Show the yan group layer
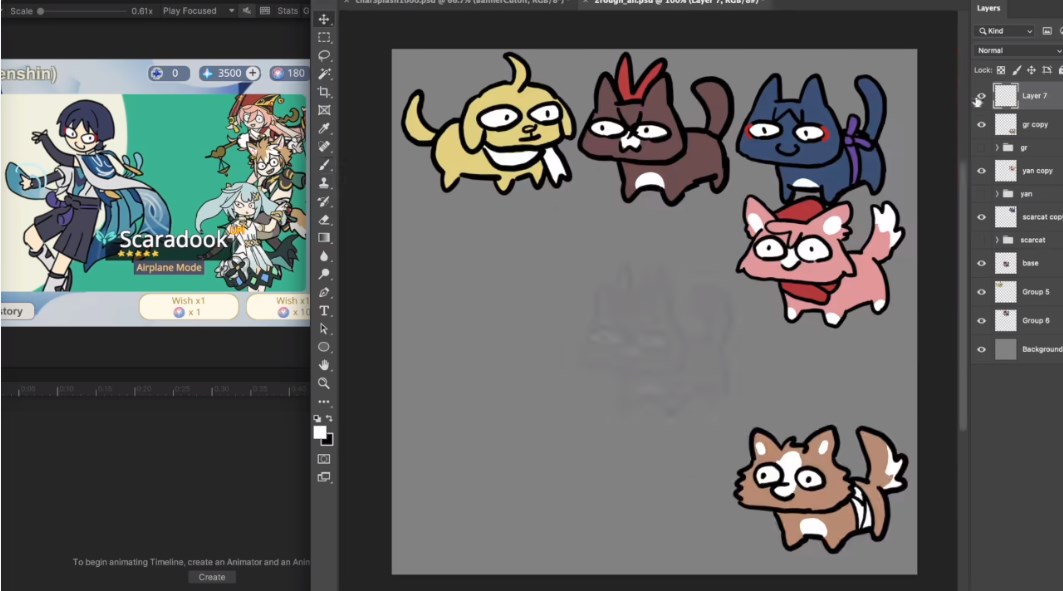The image size is (1063, 591). [x=981, y=194]
